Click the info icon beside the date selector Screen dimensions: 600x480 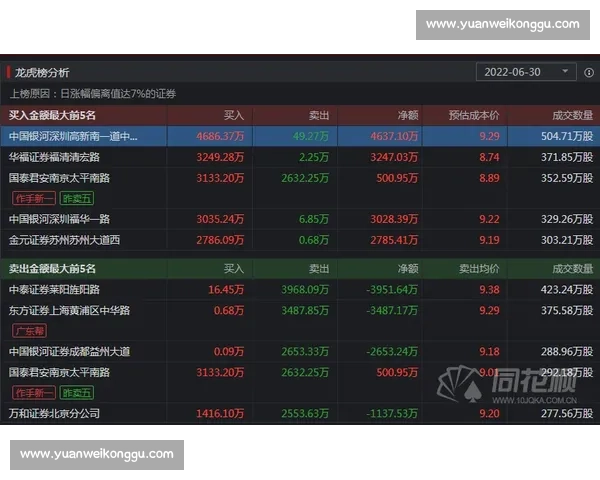point(589,72)
